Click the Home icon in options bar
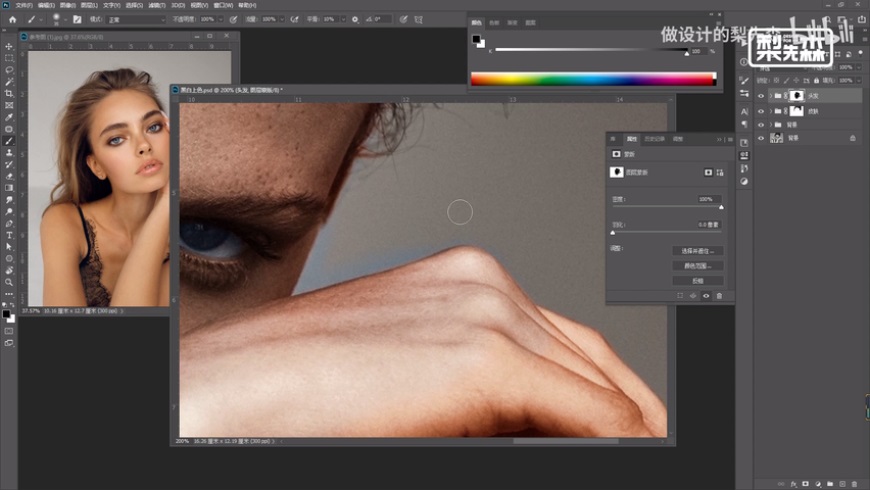The width and height of the screenshot is (870, 490). tap(12, 19)
